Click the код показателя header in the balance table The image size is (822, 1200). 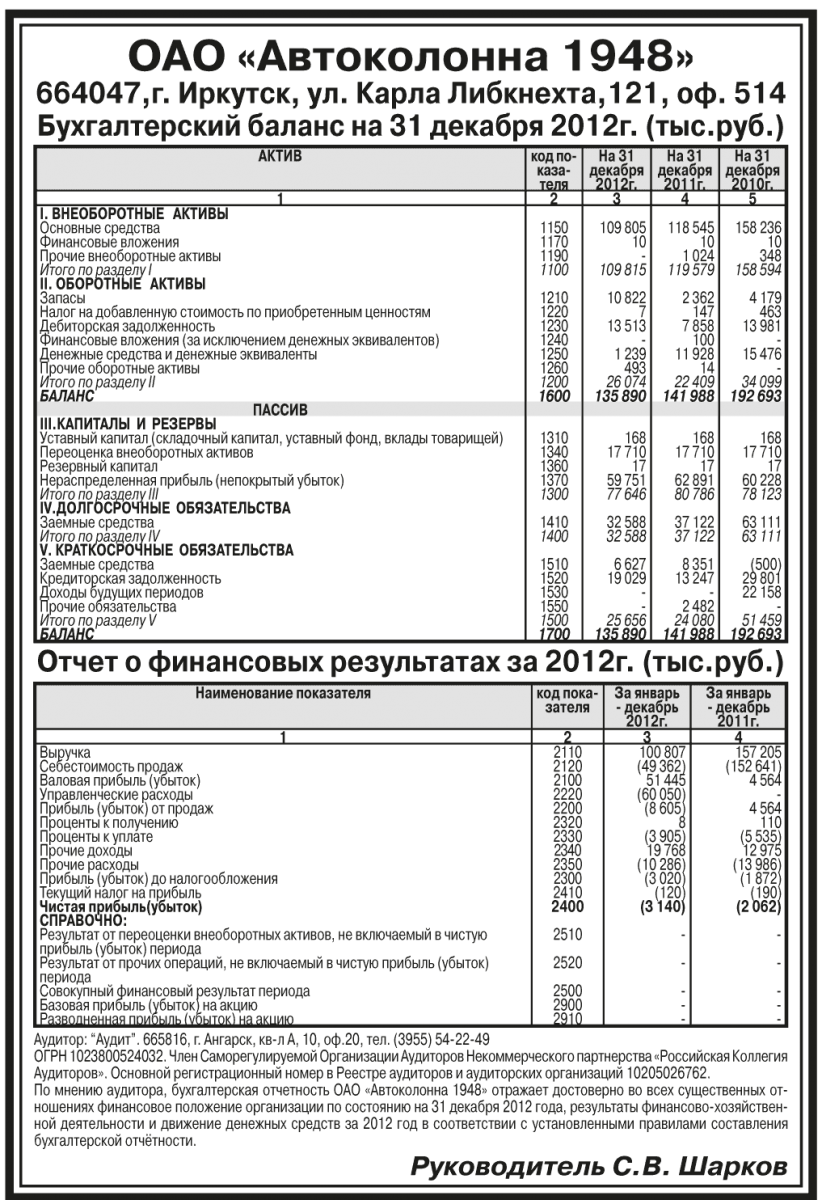pos(553,171)
